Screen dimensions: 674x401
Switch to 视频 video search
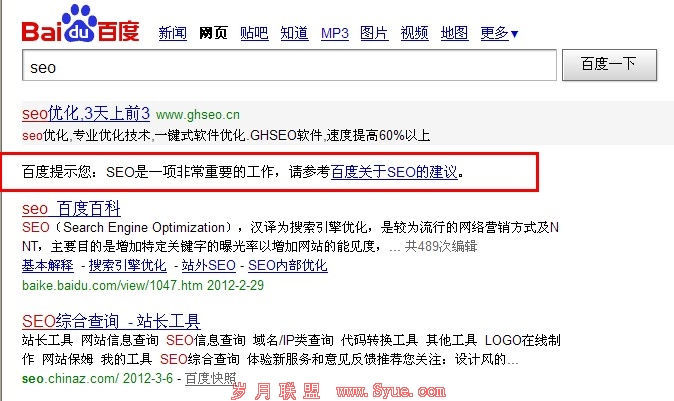[x=414, y=34]
